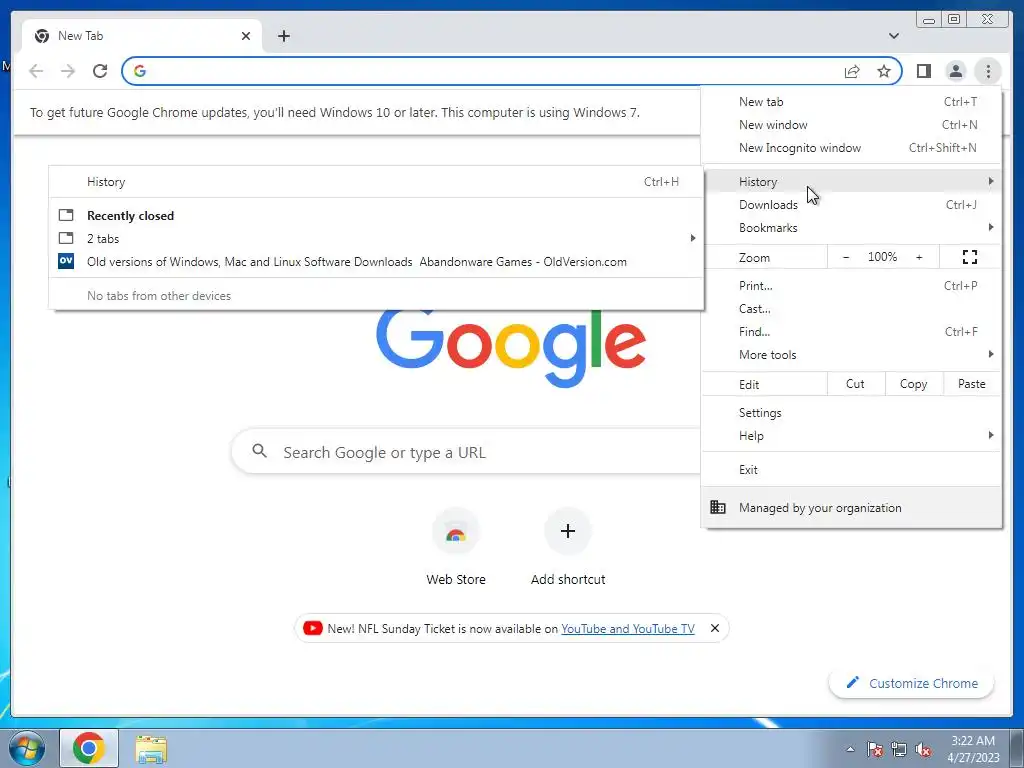Open full History with Ctrl+H entry

(376, 182)
